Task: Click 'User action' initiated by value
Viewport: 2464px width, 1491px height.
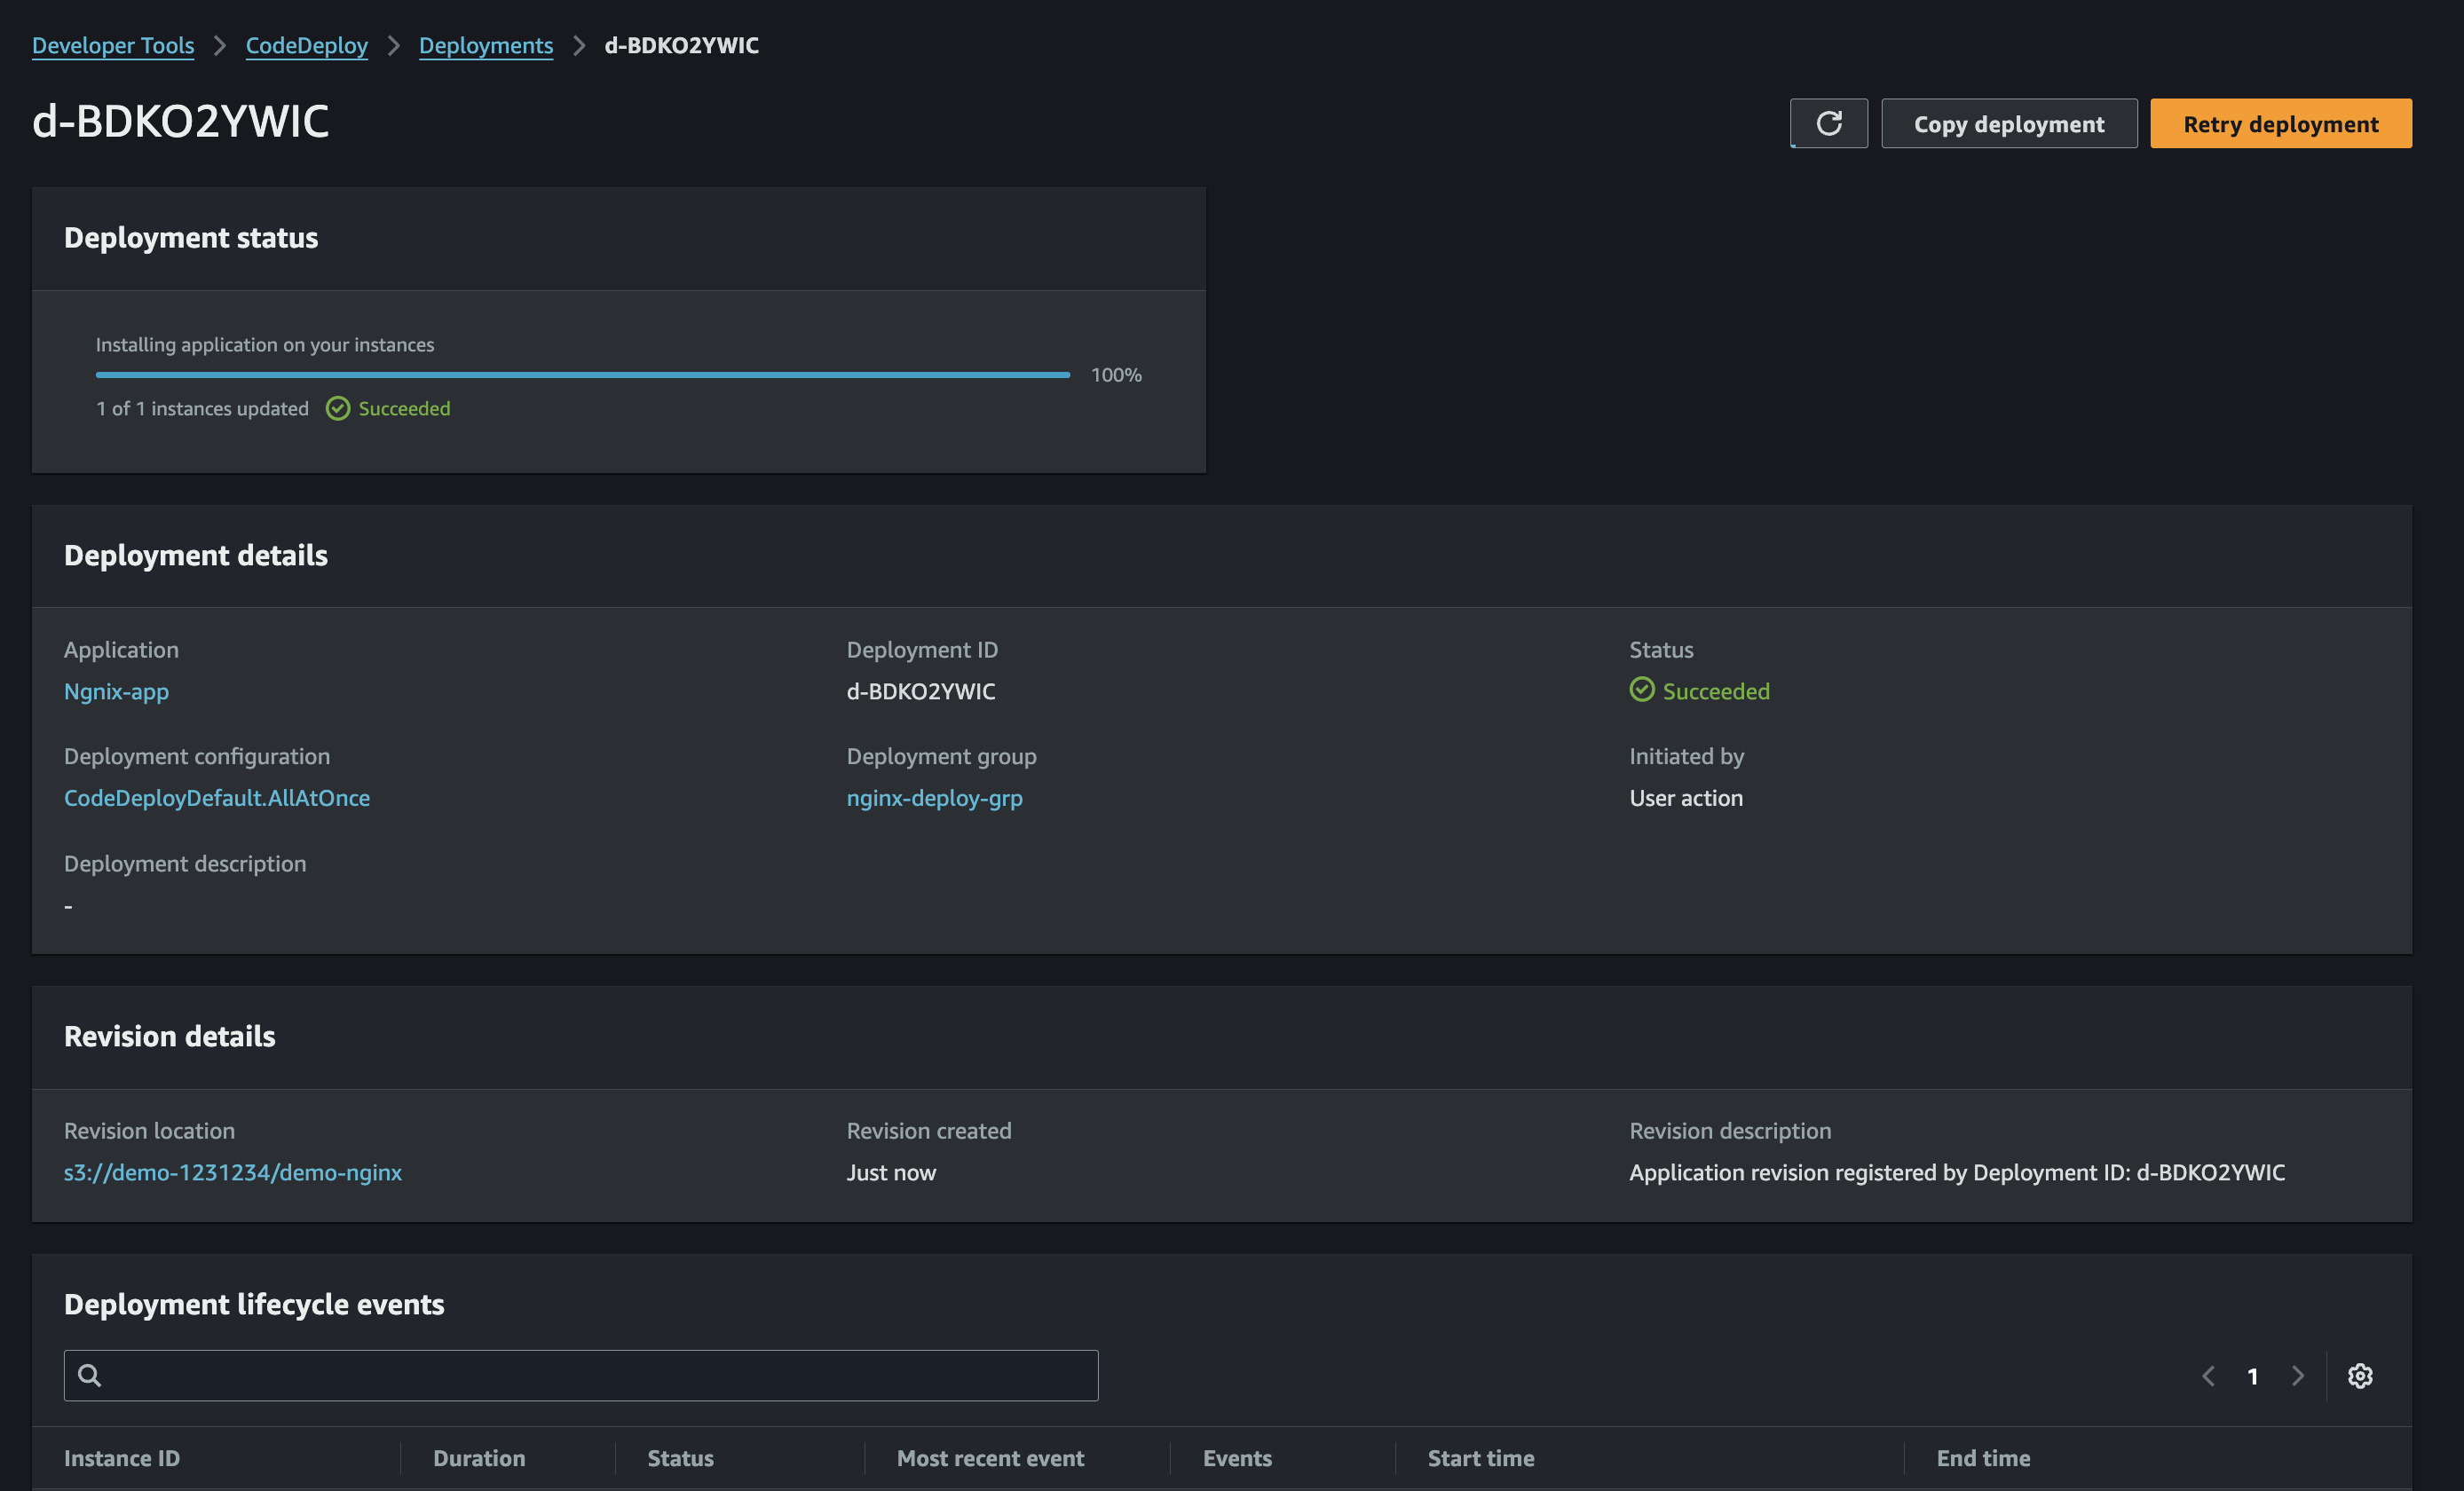Action: [x=1685, y=797]
